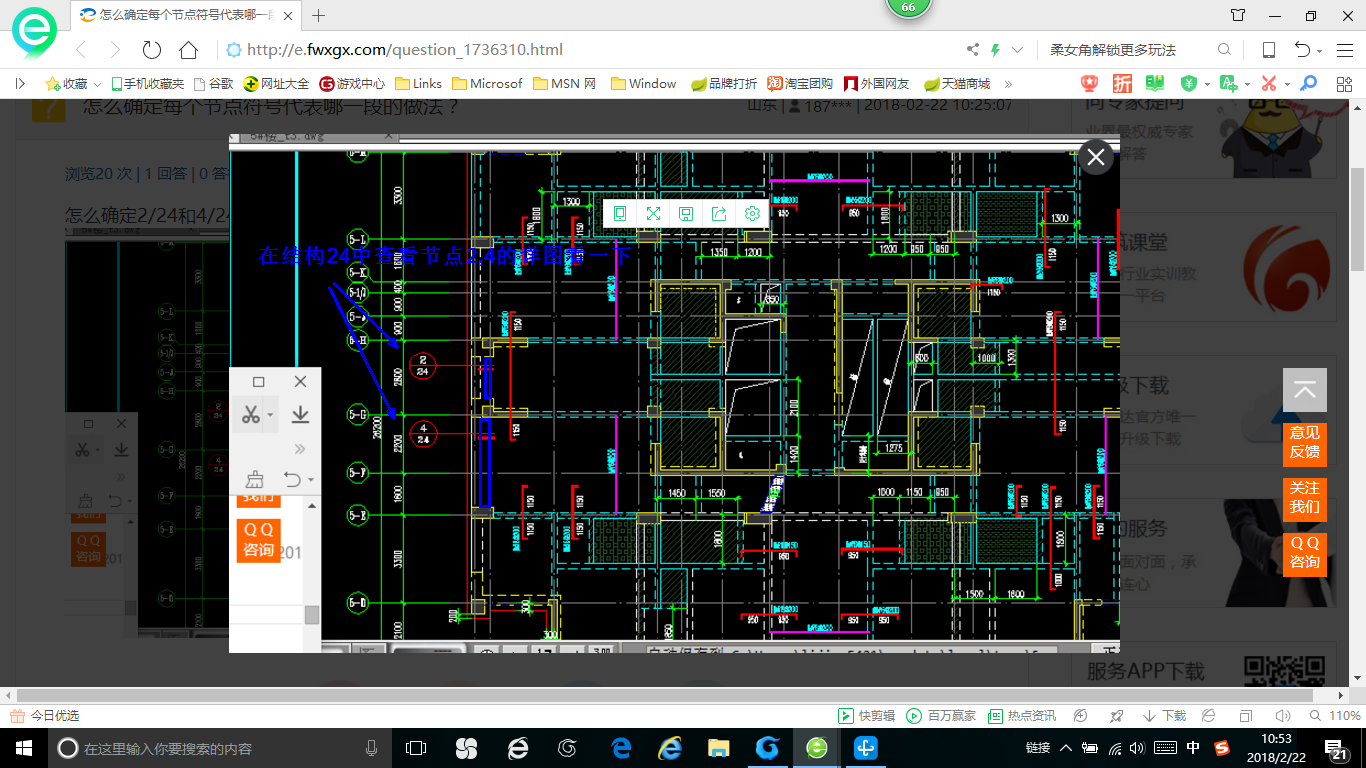Close the current browser tab

click(x=287, y=15)
